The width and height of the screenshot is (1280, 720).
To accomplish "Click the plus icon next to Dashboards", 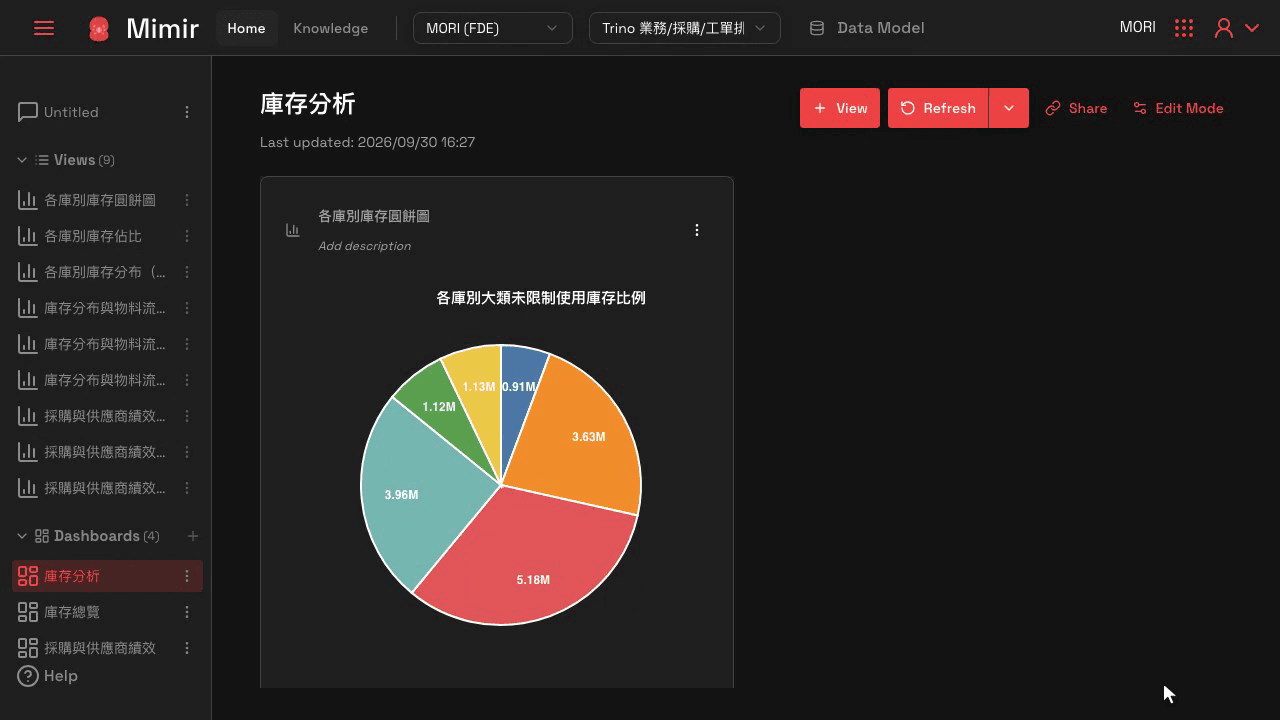I will [x=193, y=536].
